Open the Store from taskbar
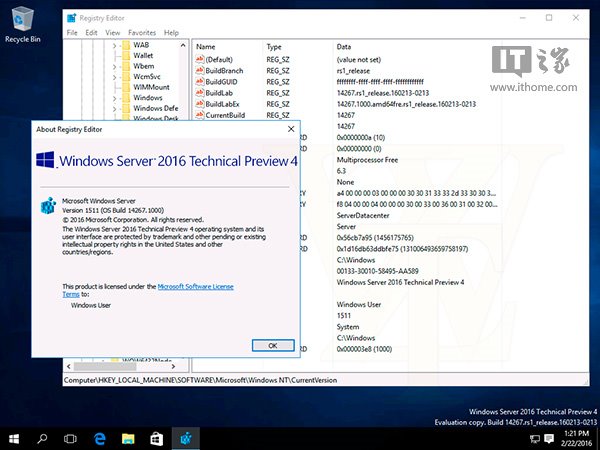Screen dimensions: 600x450 [x=157, y=439]
